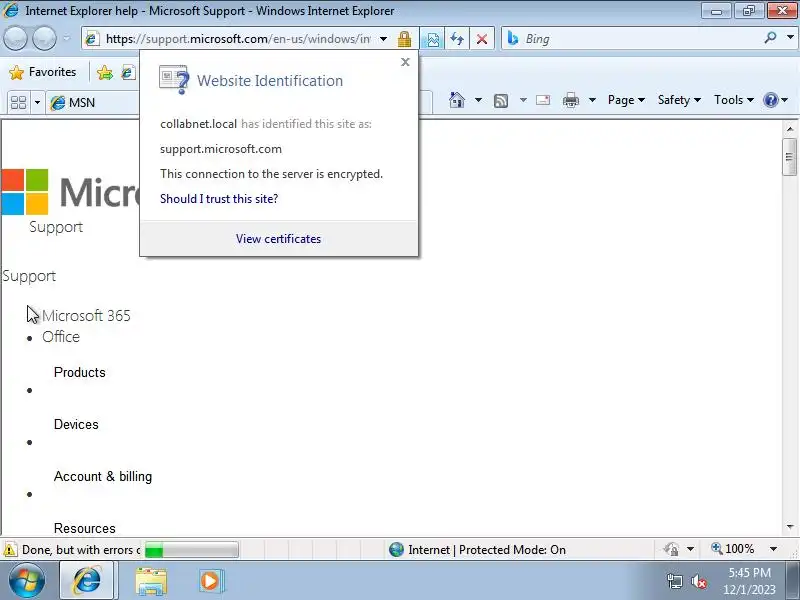Open the zoom level dropdown arrow

[773, 549]
